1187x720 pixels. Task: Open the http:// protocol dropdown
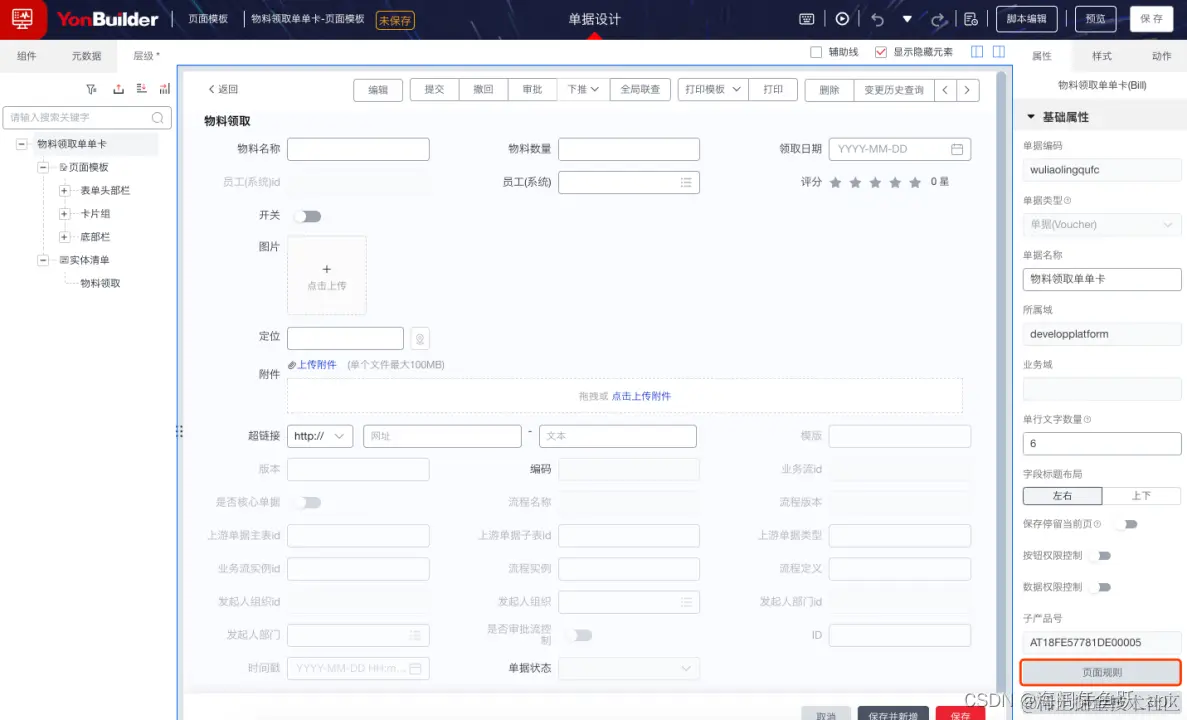pyautogui.click(x=319, y=436)
